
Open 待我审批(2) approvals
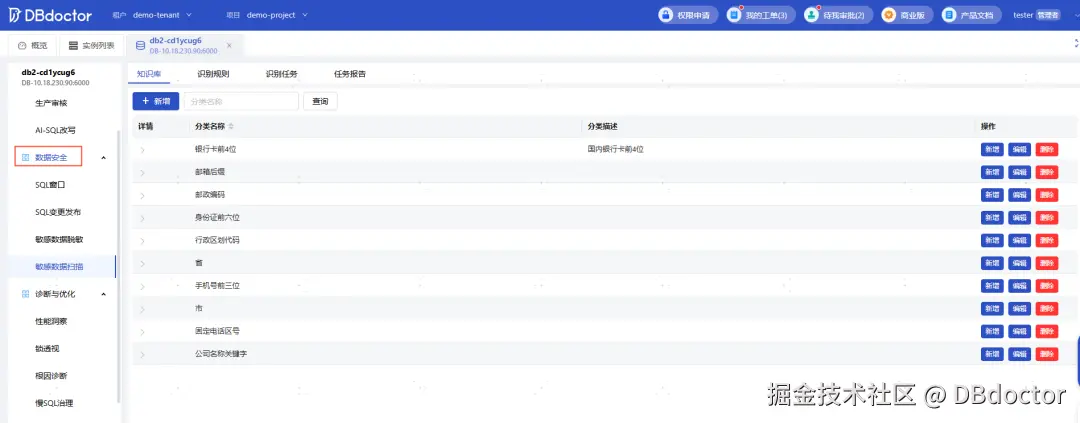(838, 14)
